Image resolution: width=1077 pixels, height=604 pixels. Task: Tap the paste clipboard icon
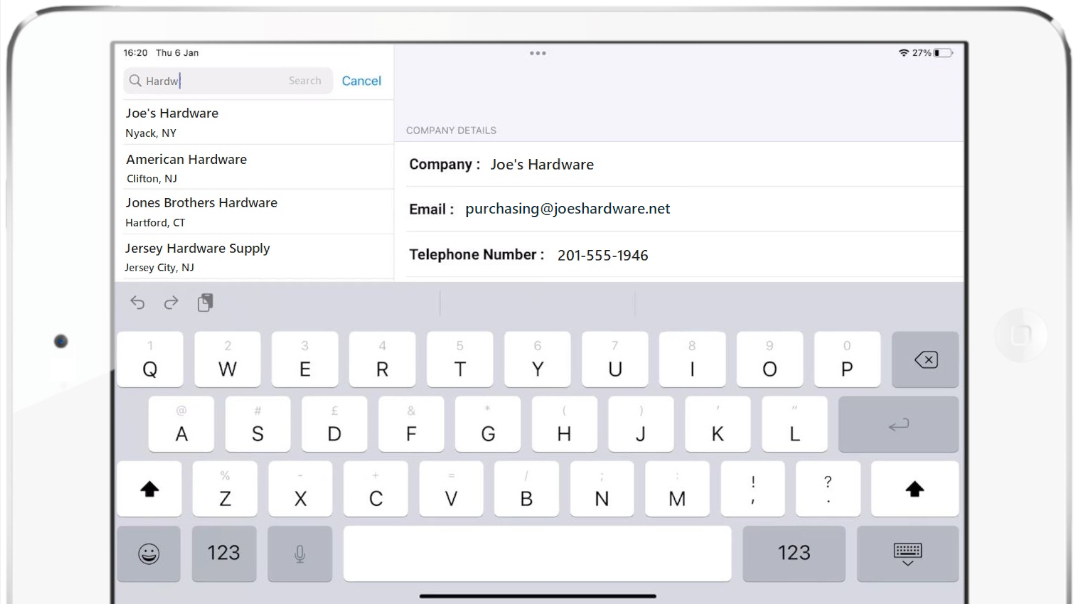[205, 302]
